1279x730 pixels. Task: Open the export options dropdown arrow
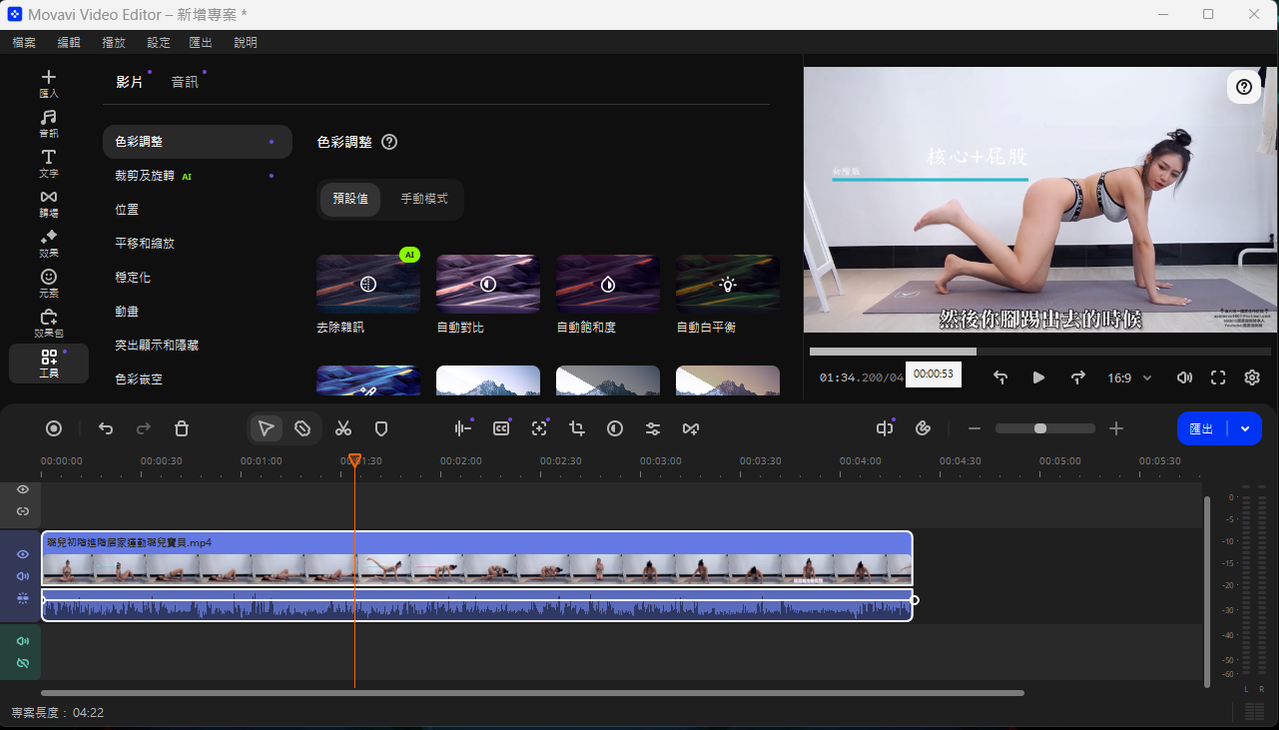click(x=1245, y=429)
